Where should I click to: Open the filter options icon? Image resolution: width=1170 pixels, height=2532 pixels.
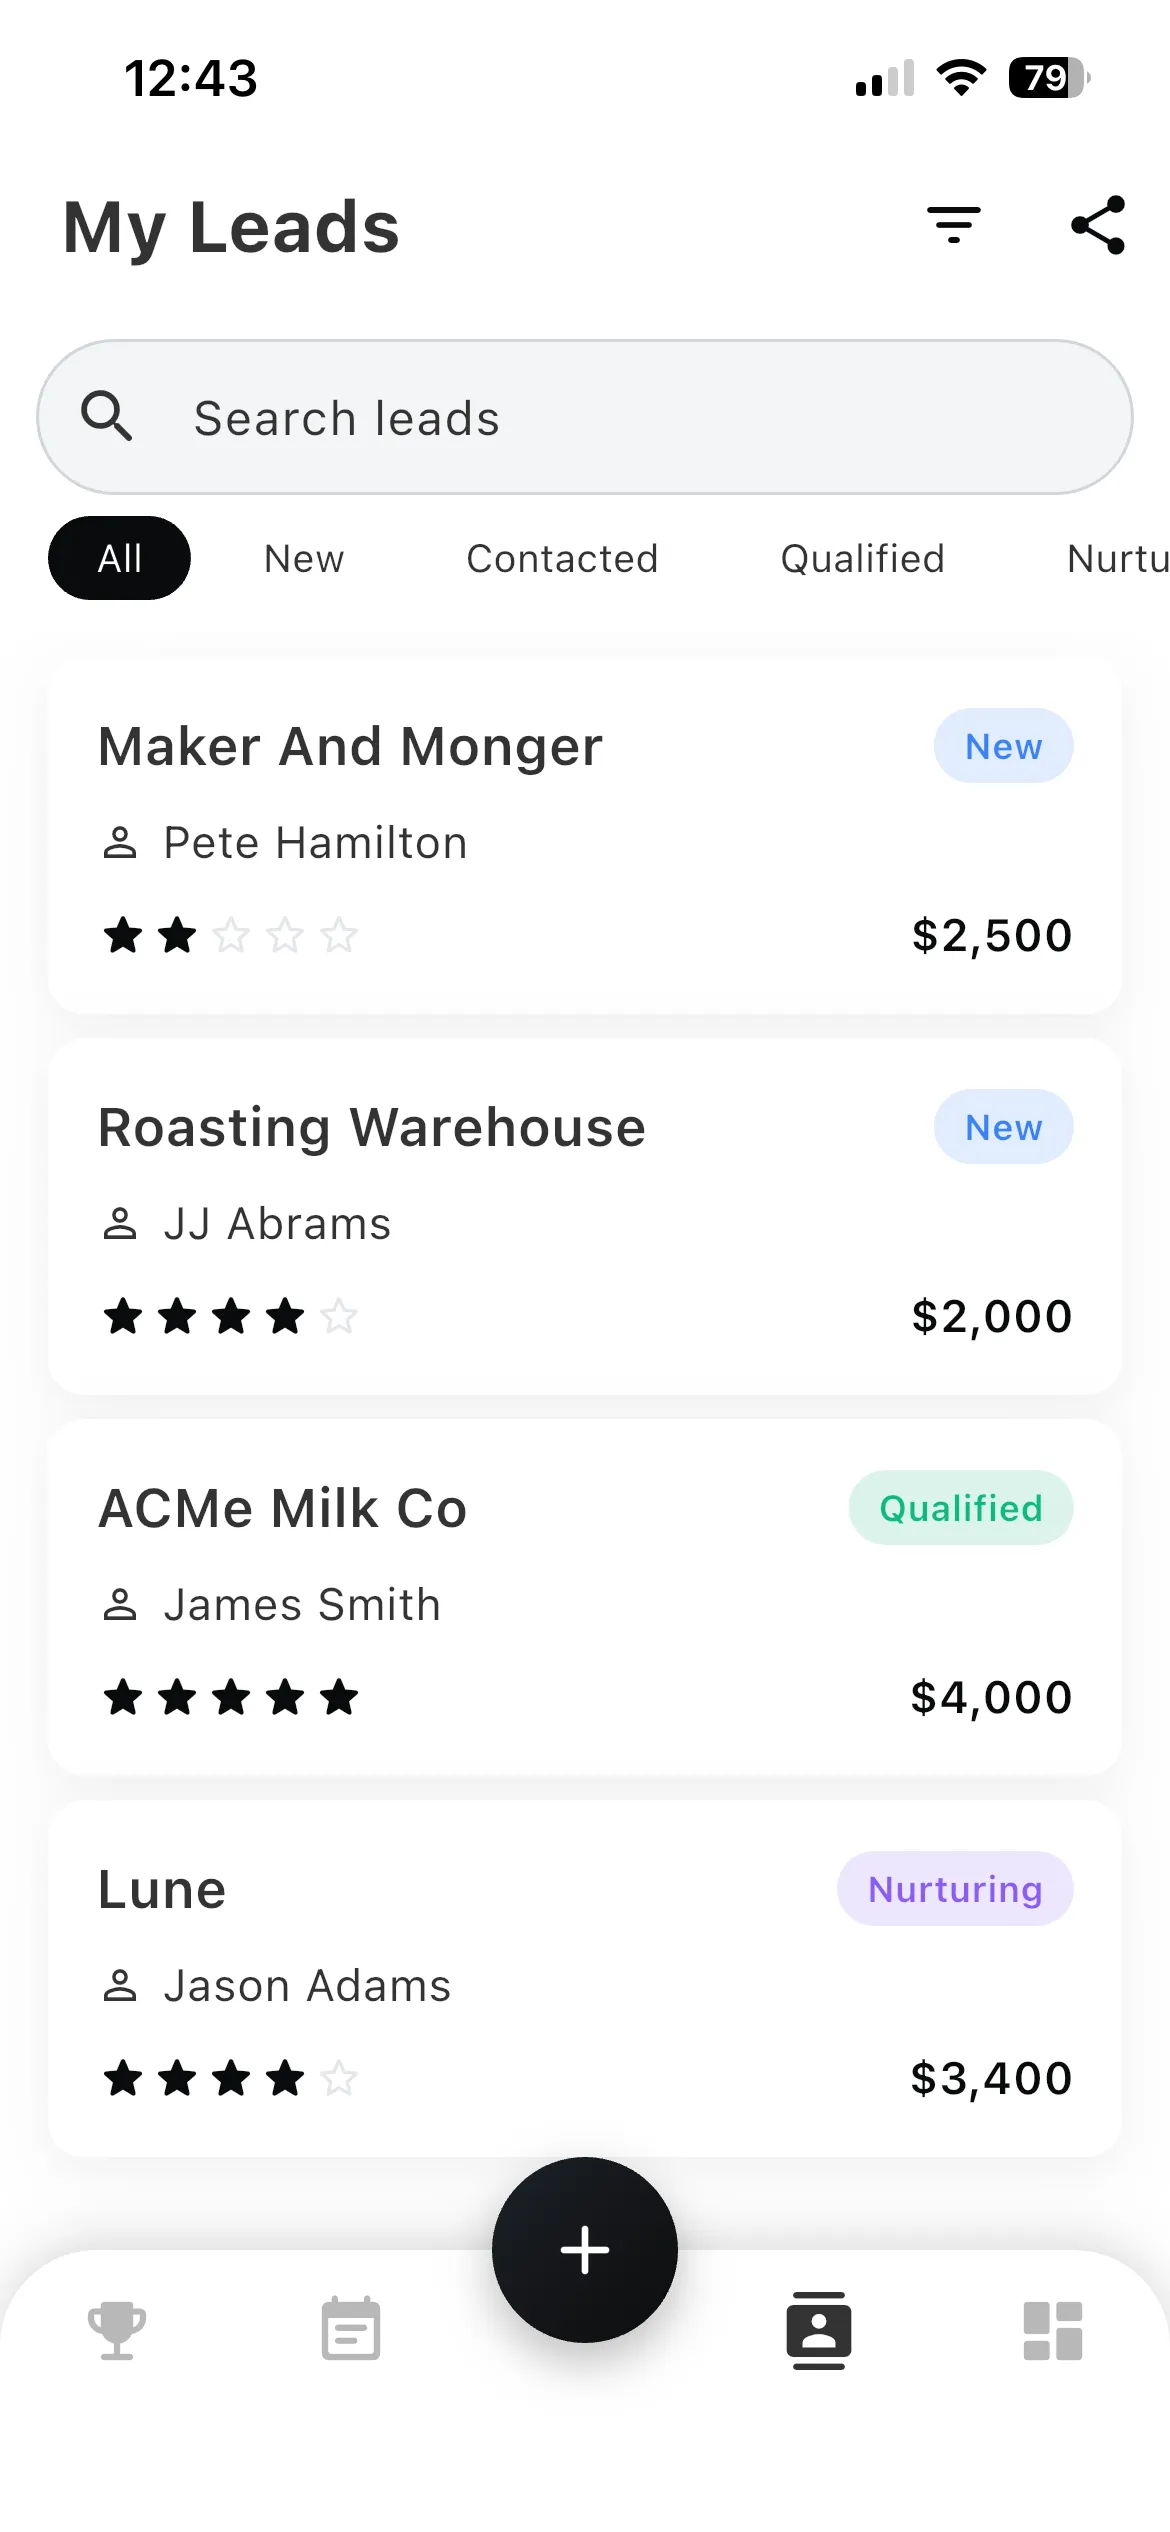click(953, 226)
